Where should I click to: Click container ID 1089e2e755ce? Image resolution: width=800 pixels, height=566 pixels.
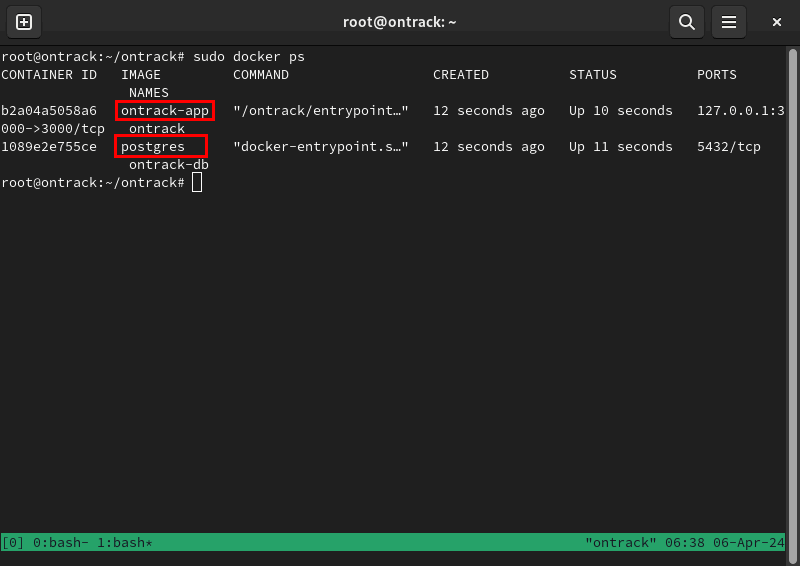49,146
